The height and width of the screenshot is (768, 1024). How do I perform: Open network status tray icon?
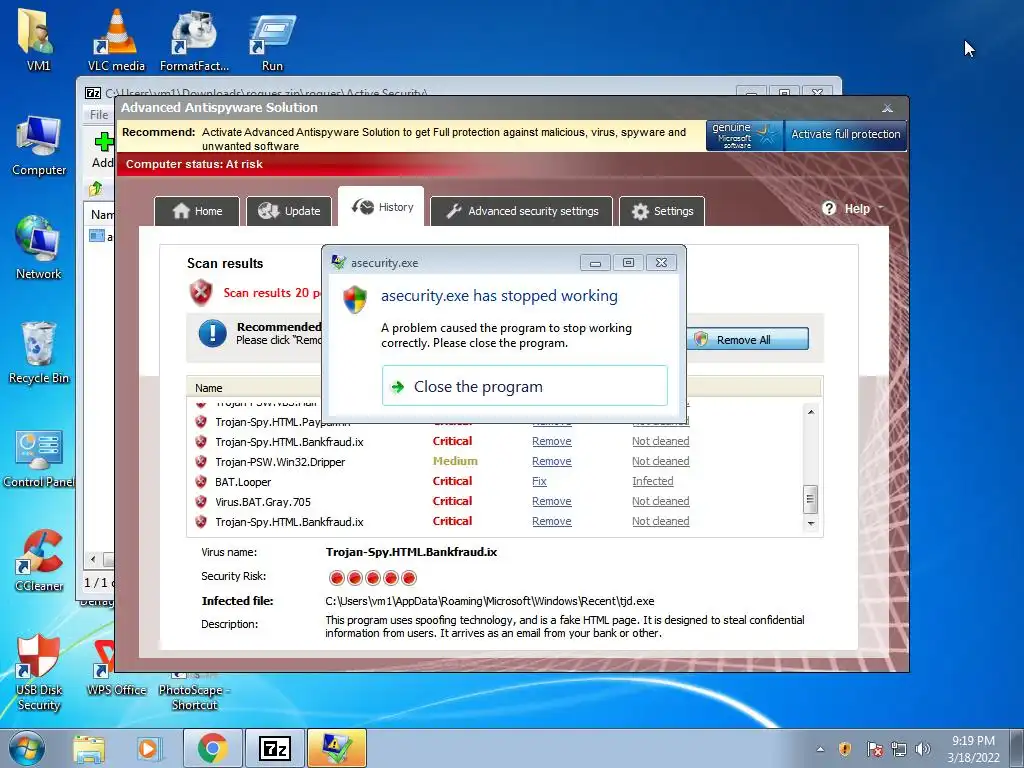tap(899, 749)
